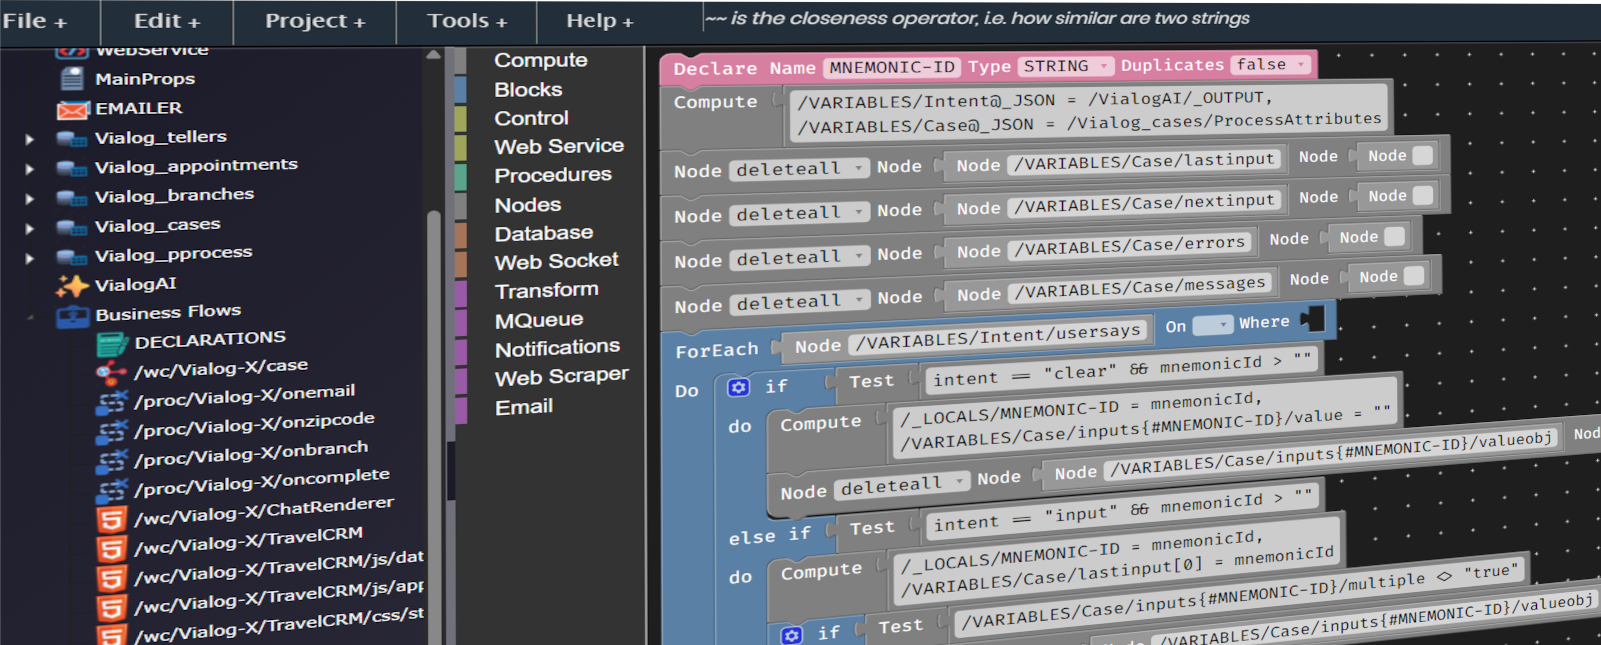1601x645 pixels.
Task: Click the gear icon on the first if block
Action: click(739, 387)
